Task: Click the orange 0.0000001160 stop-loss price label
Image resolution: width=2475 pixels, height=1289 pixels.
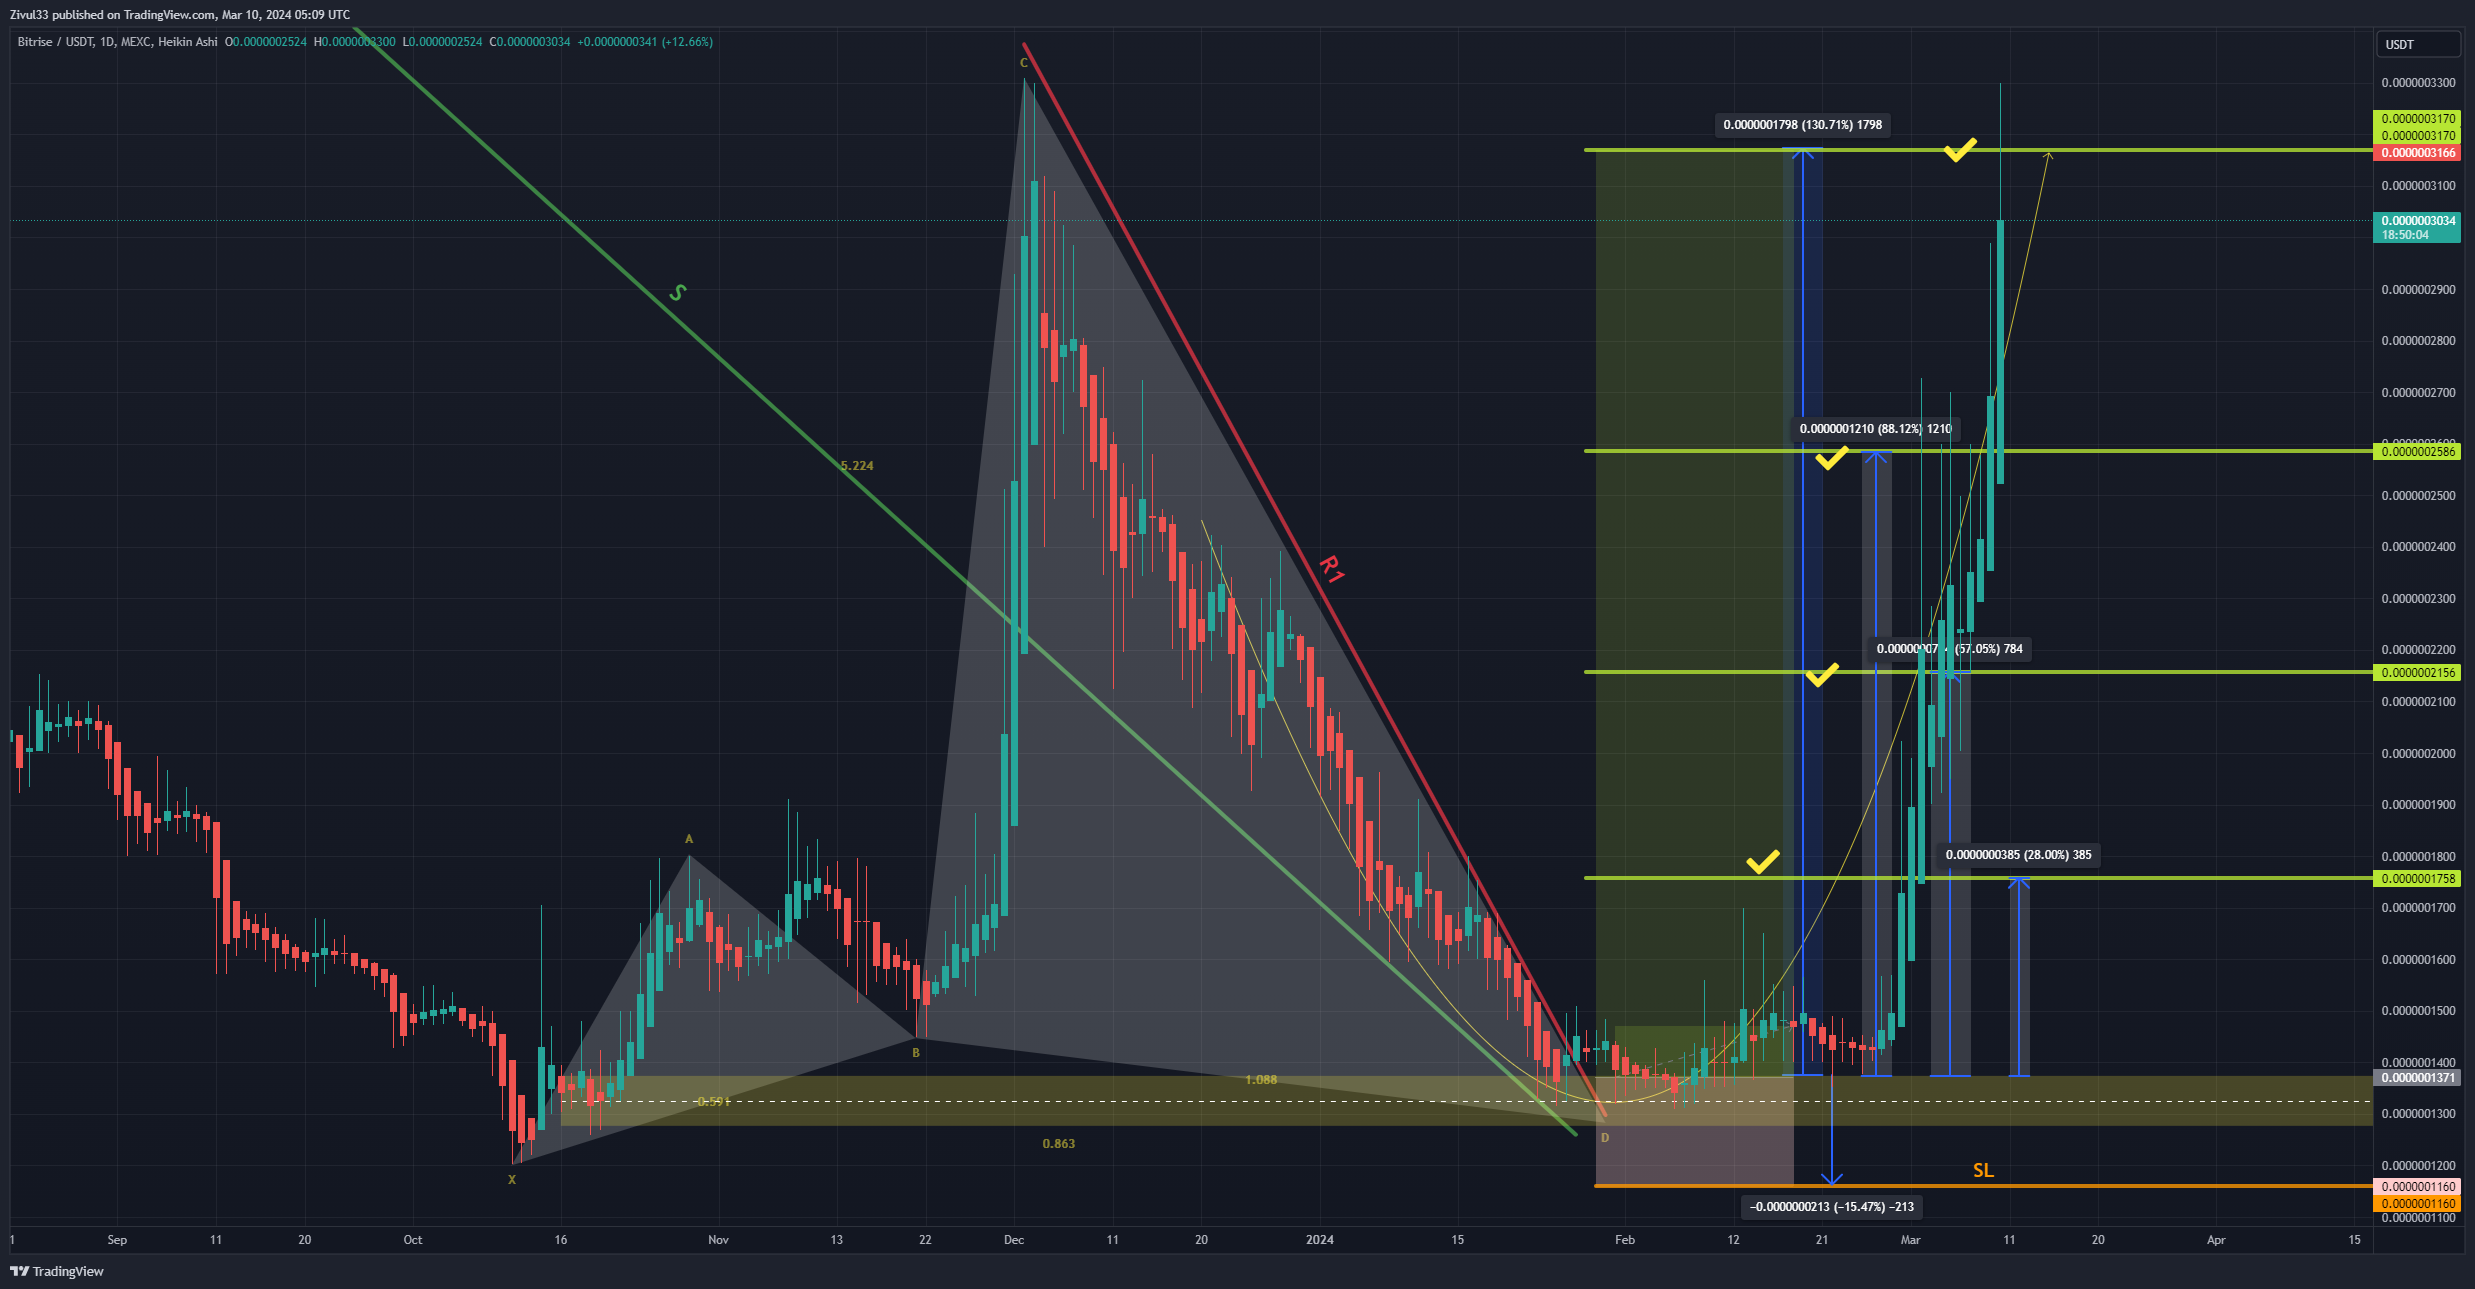Action: pos(2417,1203)
